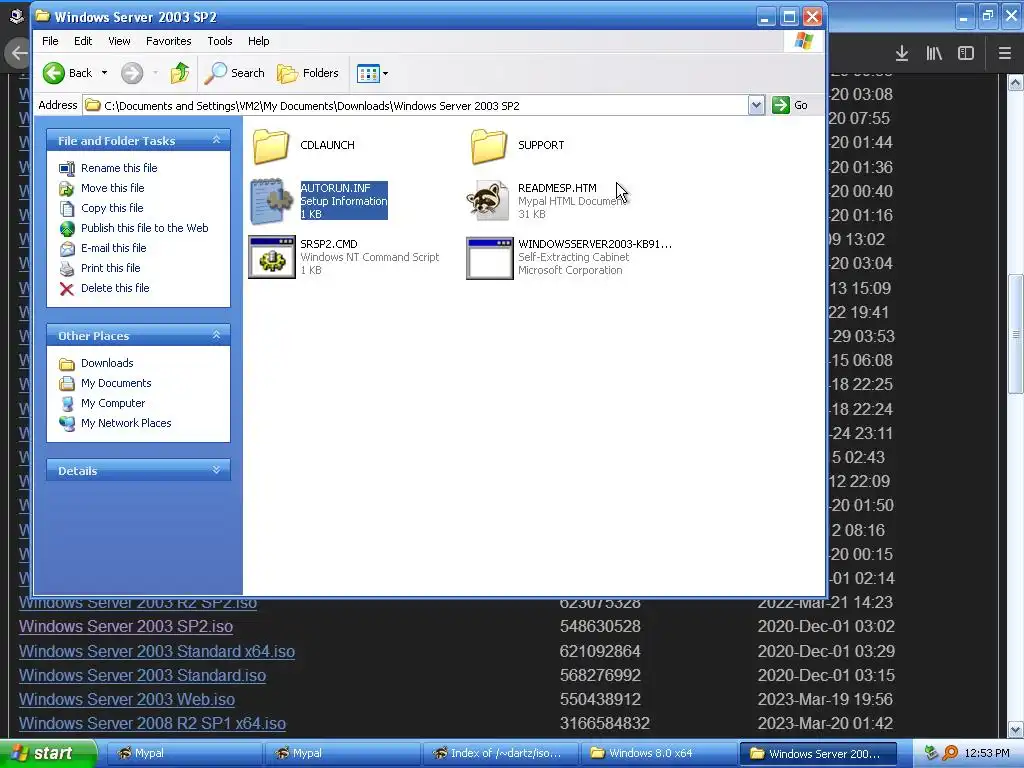Go up one folder level icon
1024x768 pixels.
click(180, 73)
